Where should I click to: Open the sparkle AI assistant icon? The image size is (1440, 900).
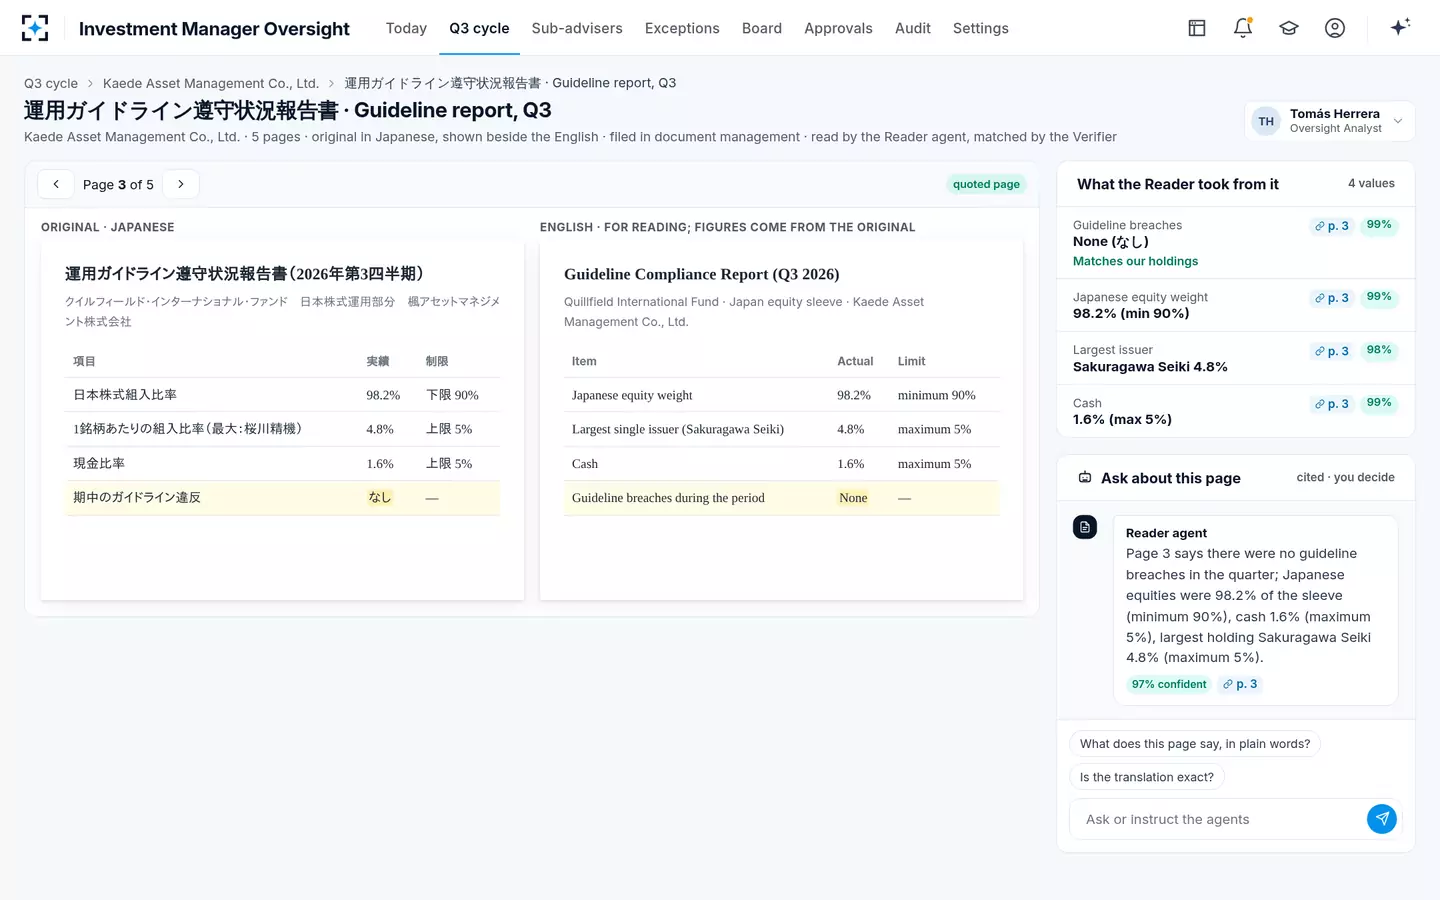1400,27
